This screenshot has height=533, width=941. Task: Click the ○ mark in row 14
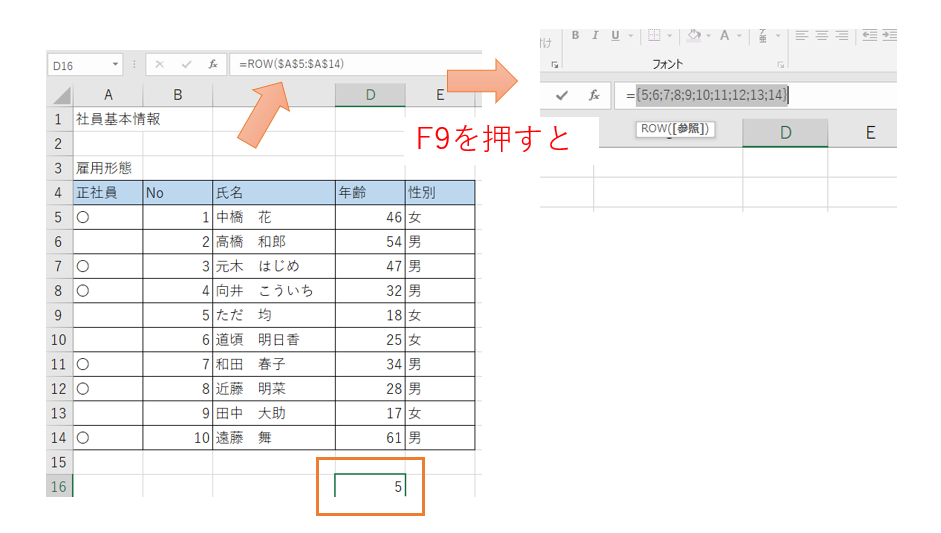[83, 438]
